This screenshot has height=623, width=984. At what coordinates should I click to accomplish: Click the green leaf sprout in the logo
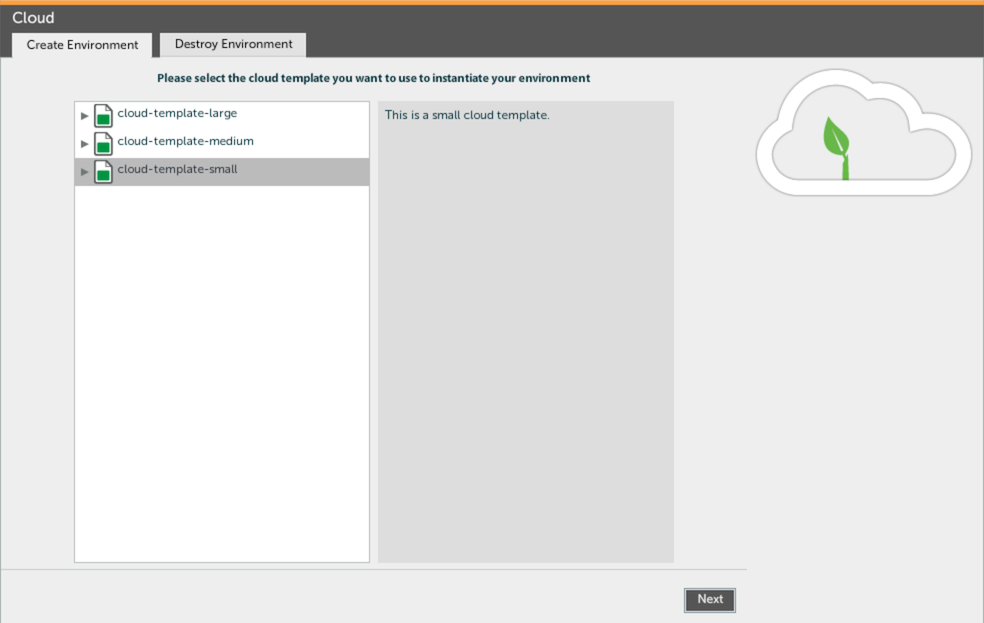pos(836,140)
